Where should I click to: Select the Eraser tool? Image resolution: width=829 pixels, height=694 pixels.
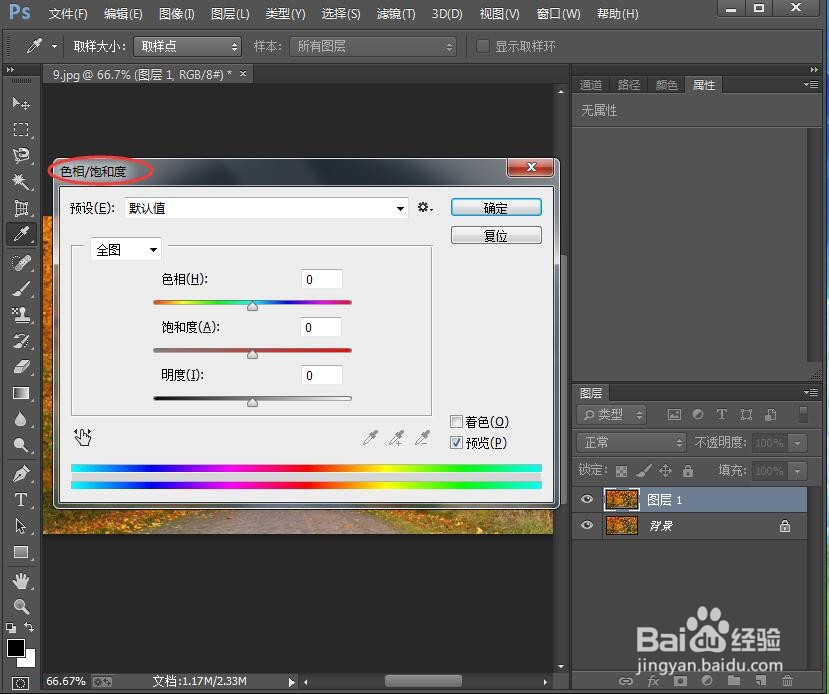point(21,367)
